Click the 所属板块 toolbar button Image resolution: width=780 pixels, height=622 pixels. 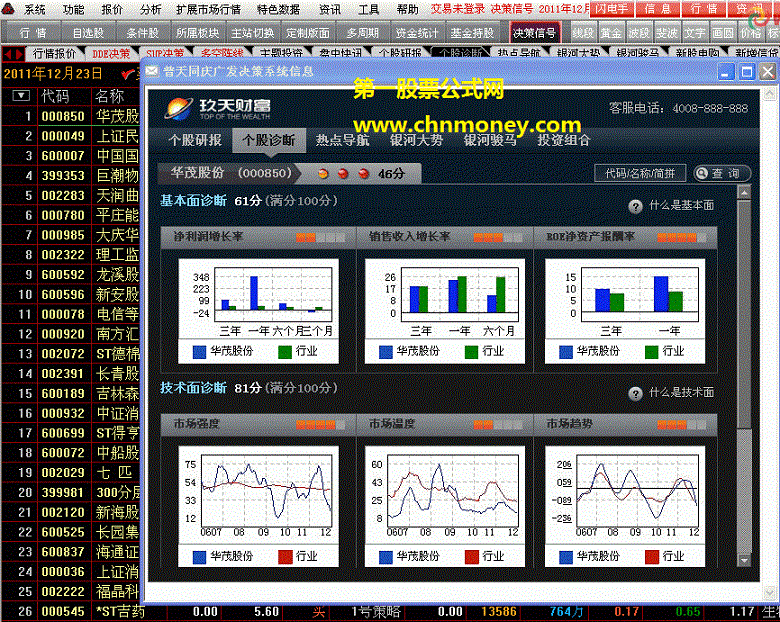click(x=197, y=33)
